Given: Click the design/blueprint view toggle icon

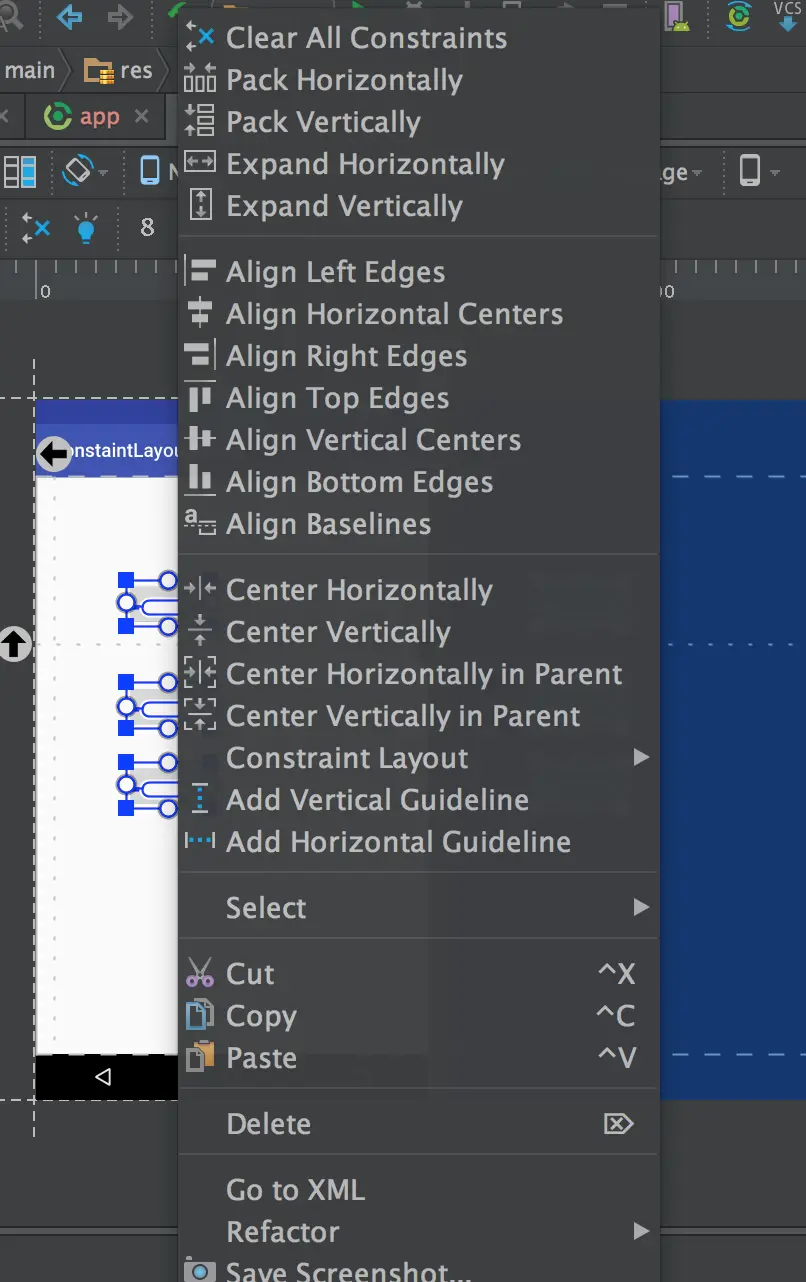Looking at the screenshot, I should point(20,171).
